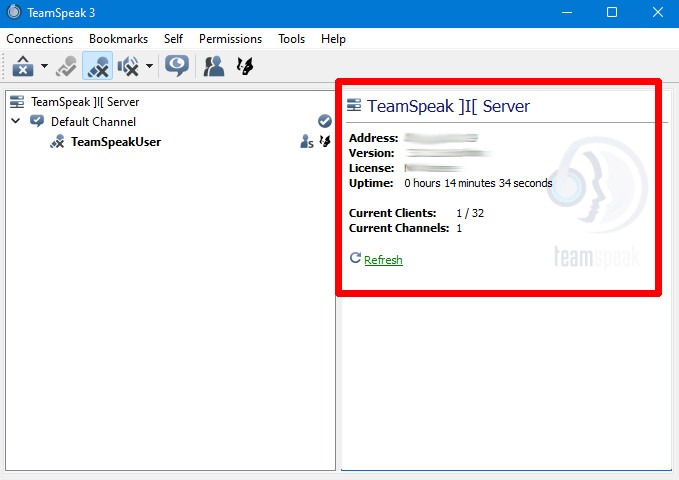Open the disconnect dropdown arrow
The width and height of the screenshot is (679, 480).
[44, 66]
